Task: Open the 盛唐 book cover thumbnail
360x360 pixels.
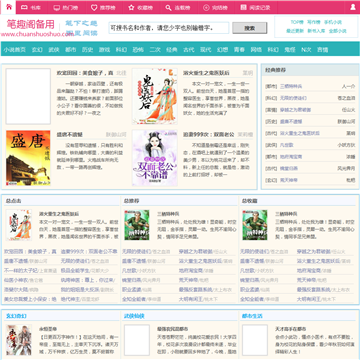Action: 28,158
